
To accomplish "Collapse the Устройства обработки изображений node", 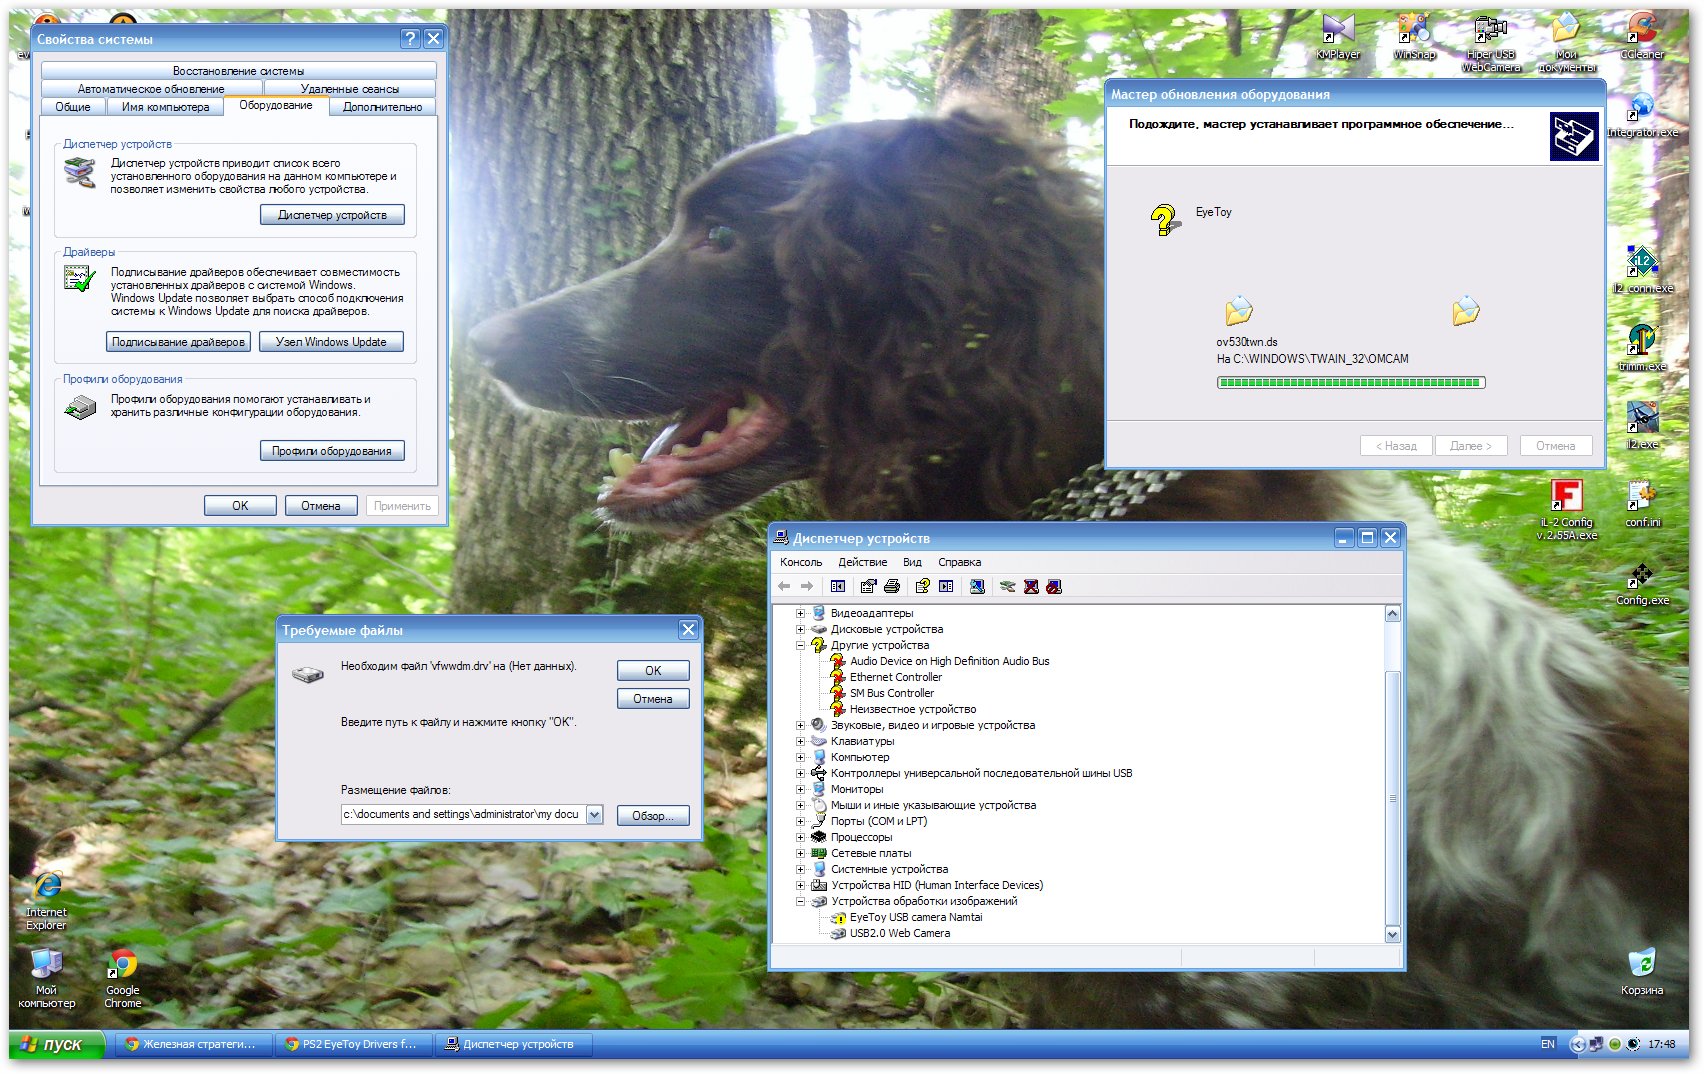I will (800, 902).
